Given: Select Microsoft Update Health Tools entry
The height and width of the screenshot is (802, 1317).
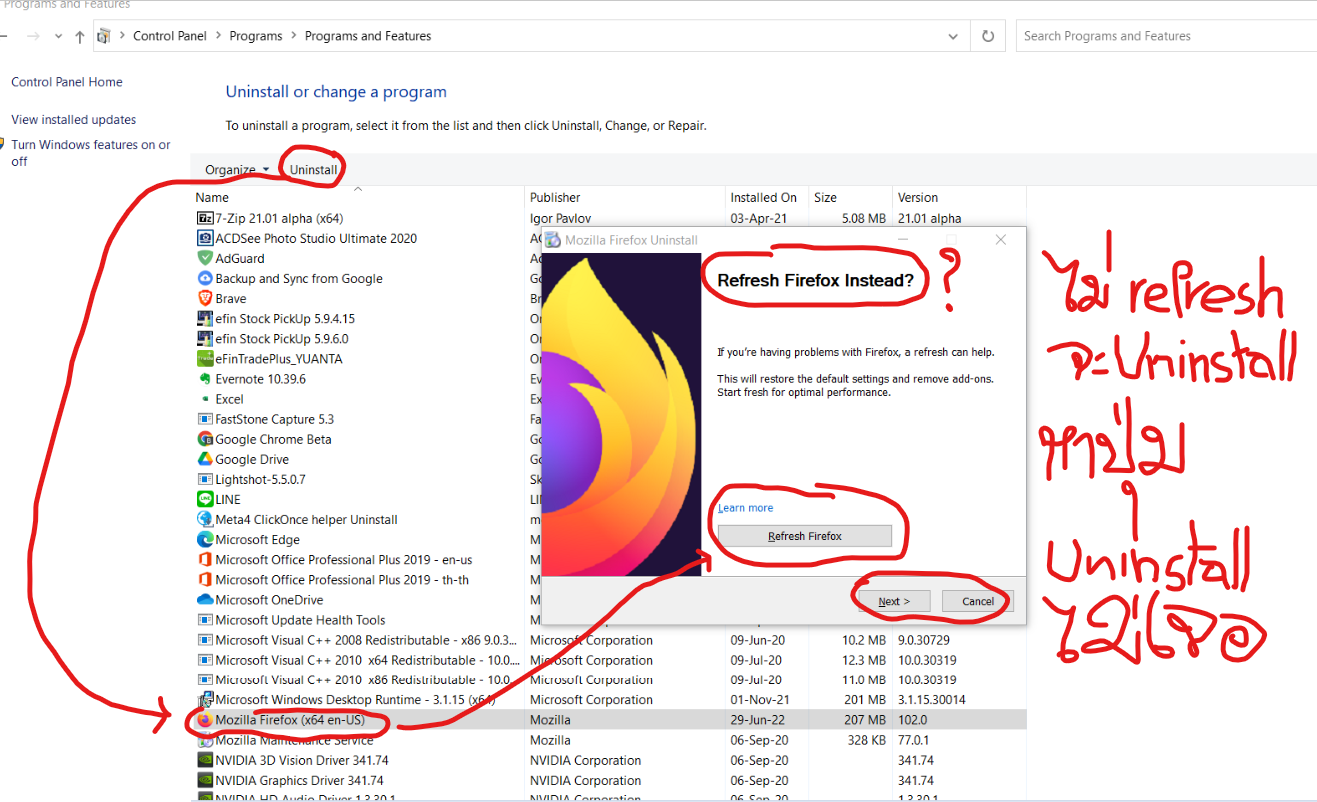Looking at the screenshot, I should click(300, 620).
